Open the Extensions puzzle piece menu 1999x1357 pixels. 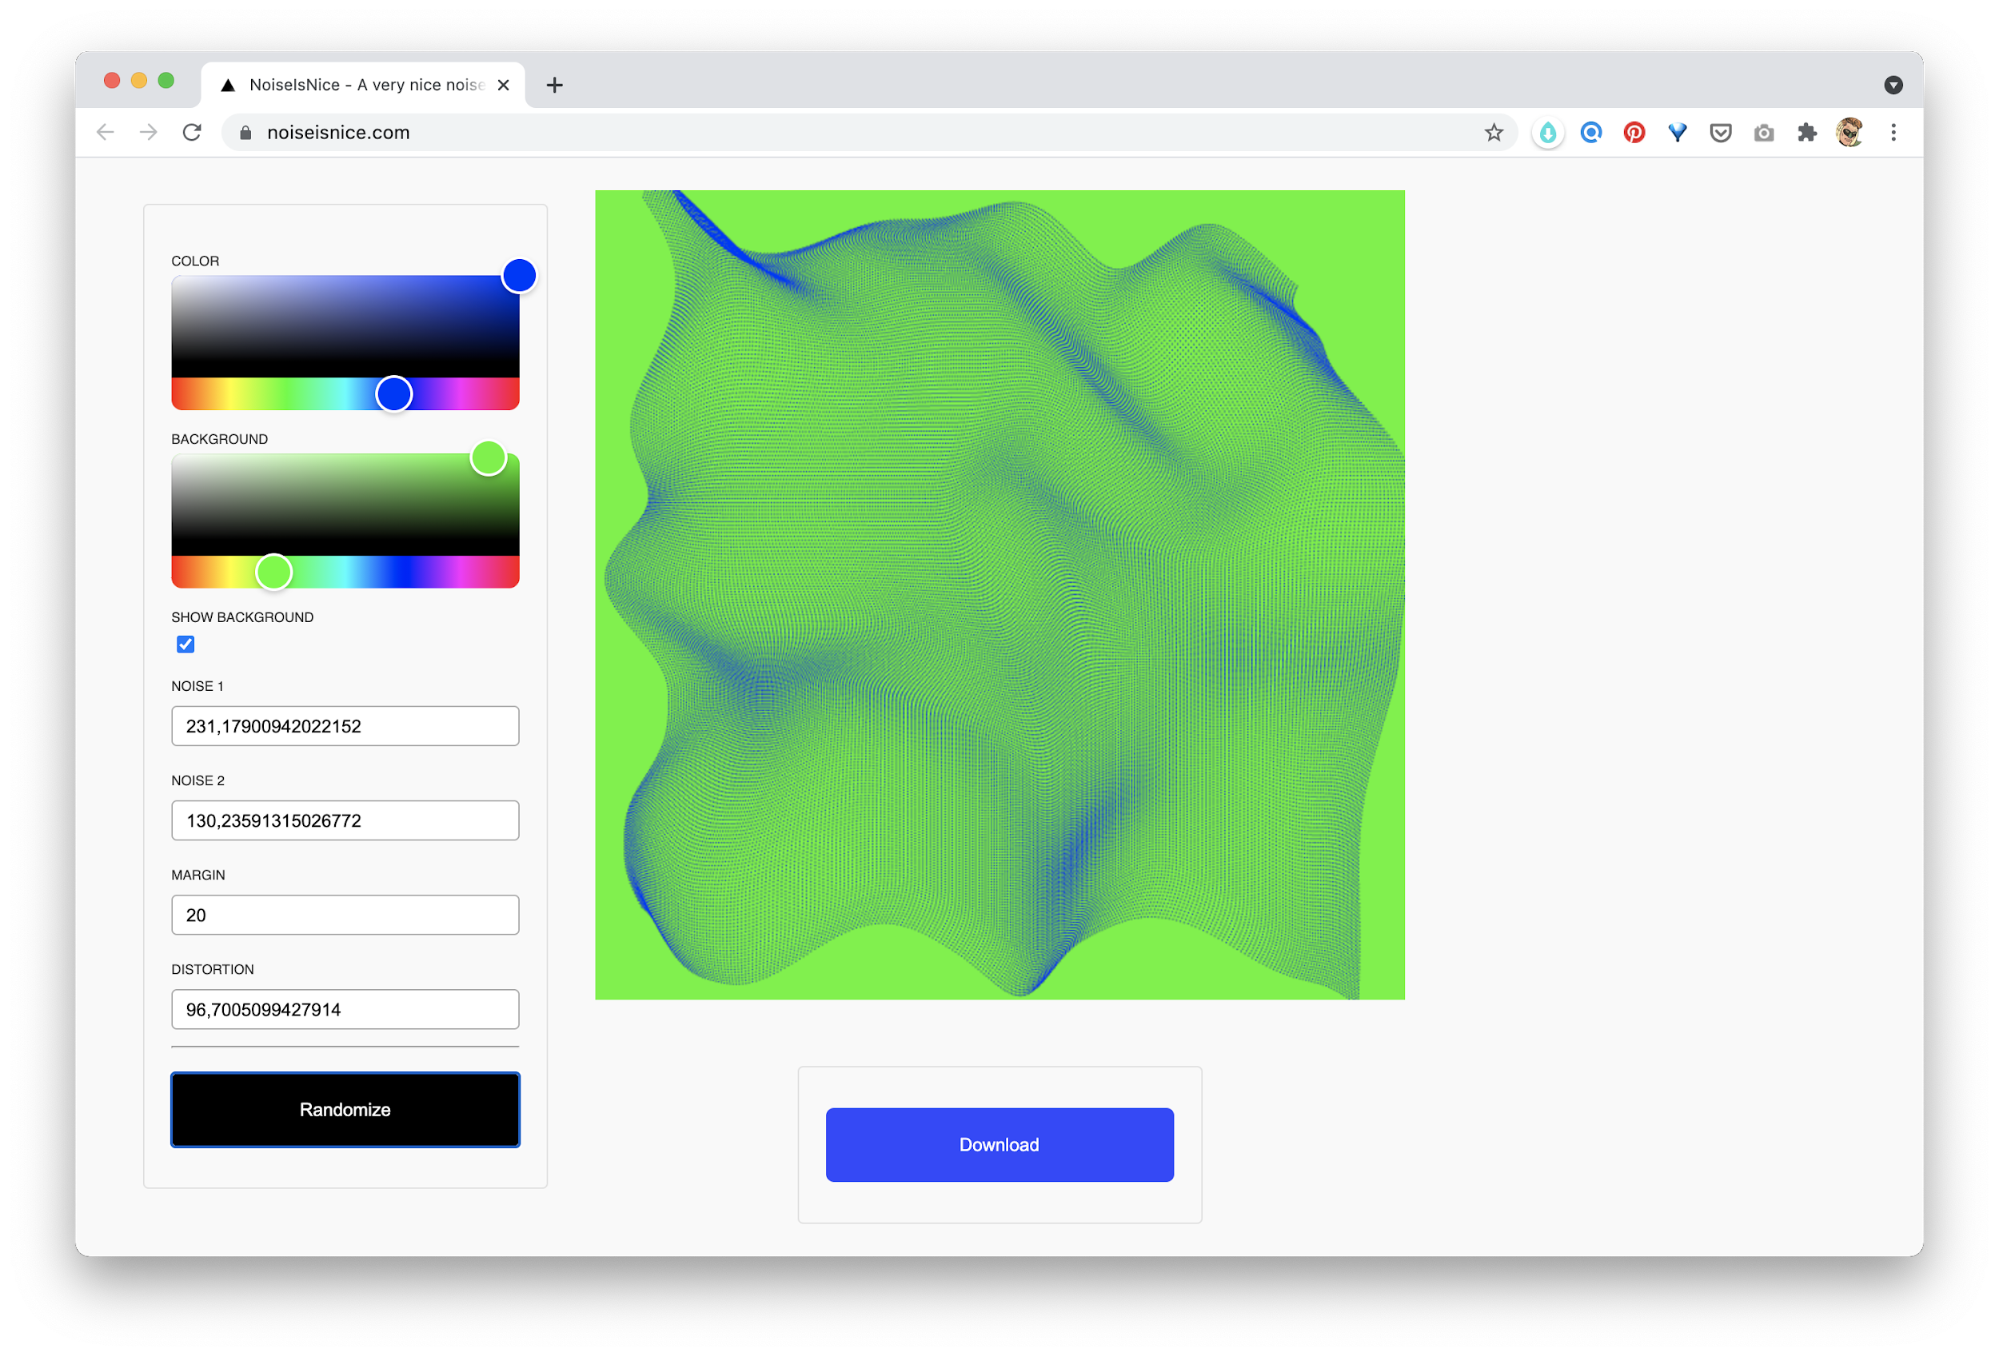coord(1806,132)
